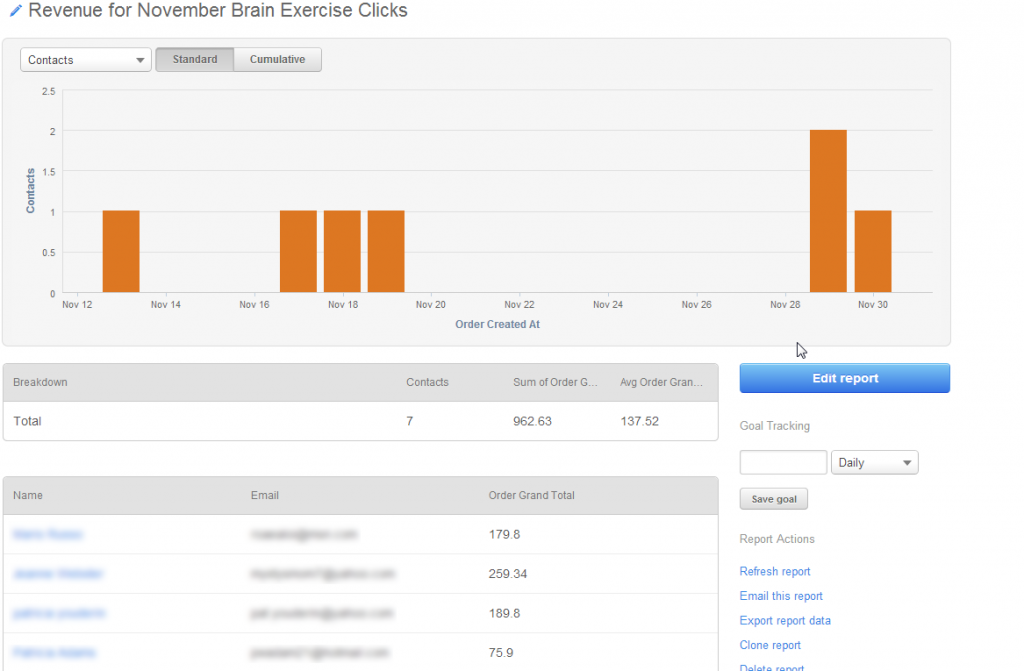Click the Clone report link
1024x671 pixels.
coord(770,646)
